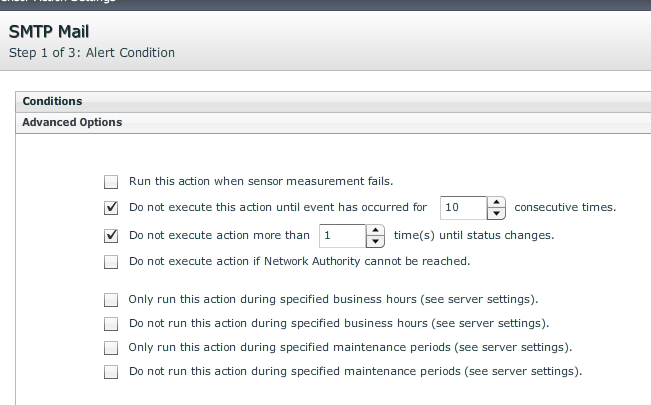This screenshot has width=651, height=405.
Task: Check 'Do not run during specified maintenance periods' box
Action: pos(111,372)
